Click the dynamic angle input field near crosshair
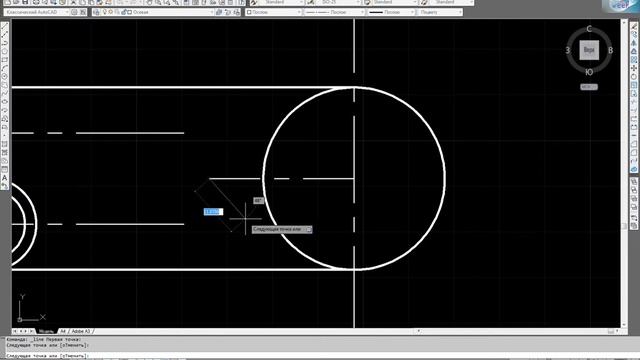Image resolution: width=640 pixels, height=360 pixels. point(258,200)
